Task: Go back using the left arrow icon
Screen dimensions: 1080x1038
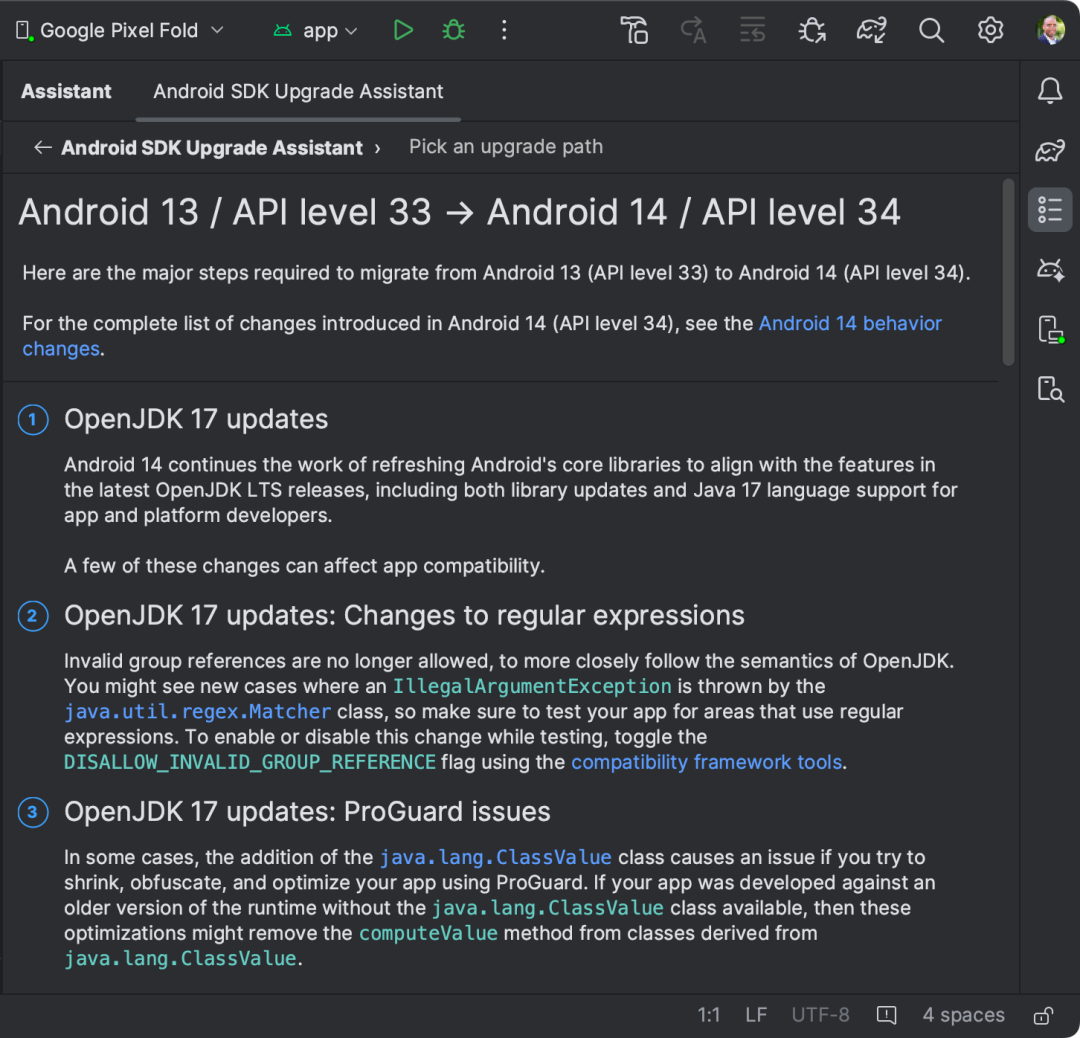Action: pyautogui.click(x=43, y=147)
